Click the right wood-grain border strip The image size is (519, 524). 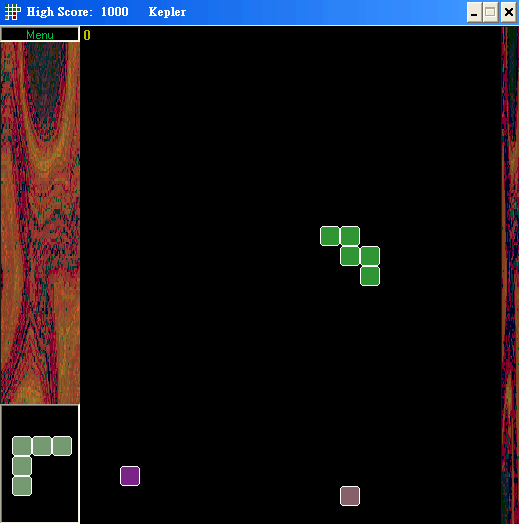(x=510, y=275)
